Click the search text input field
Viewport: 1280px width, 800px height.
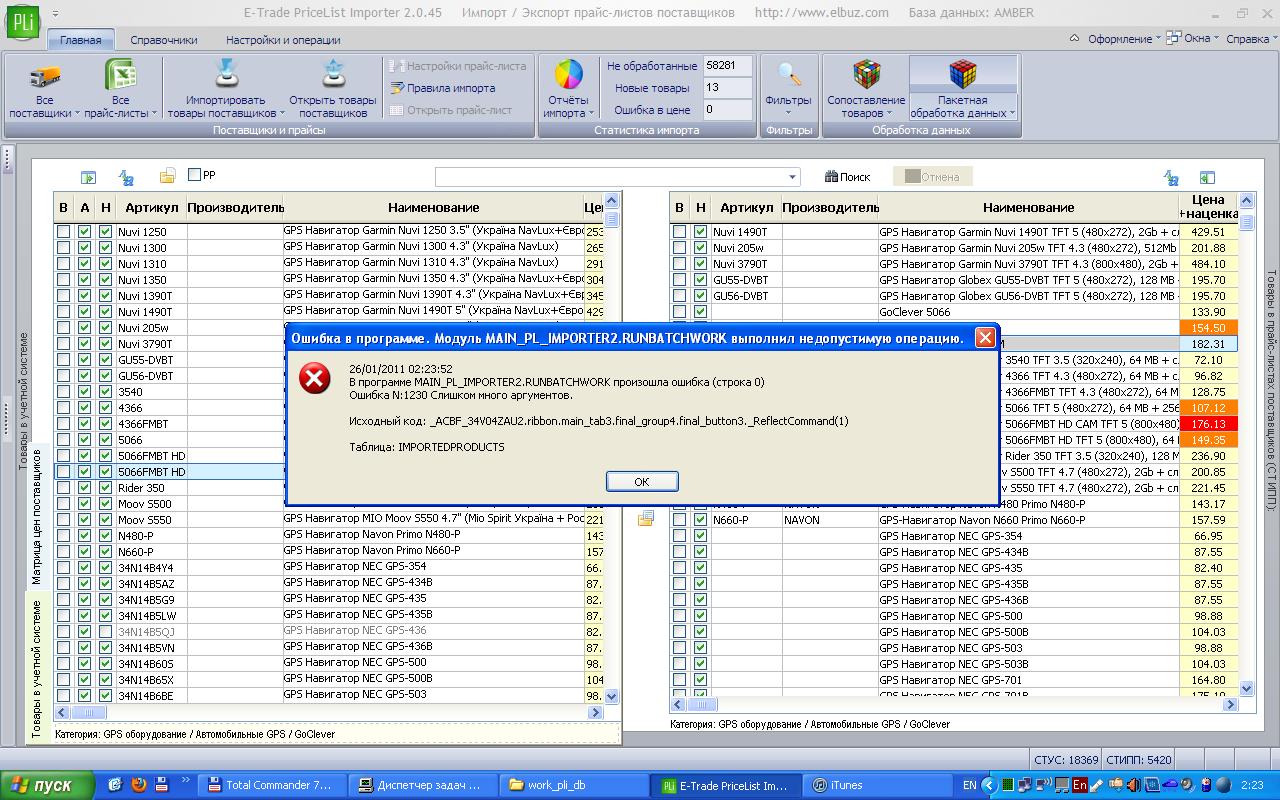pos(611,177)
